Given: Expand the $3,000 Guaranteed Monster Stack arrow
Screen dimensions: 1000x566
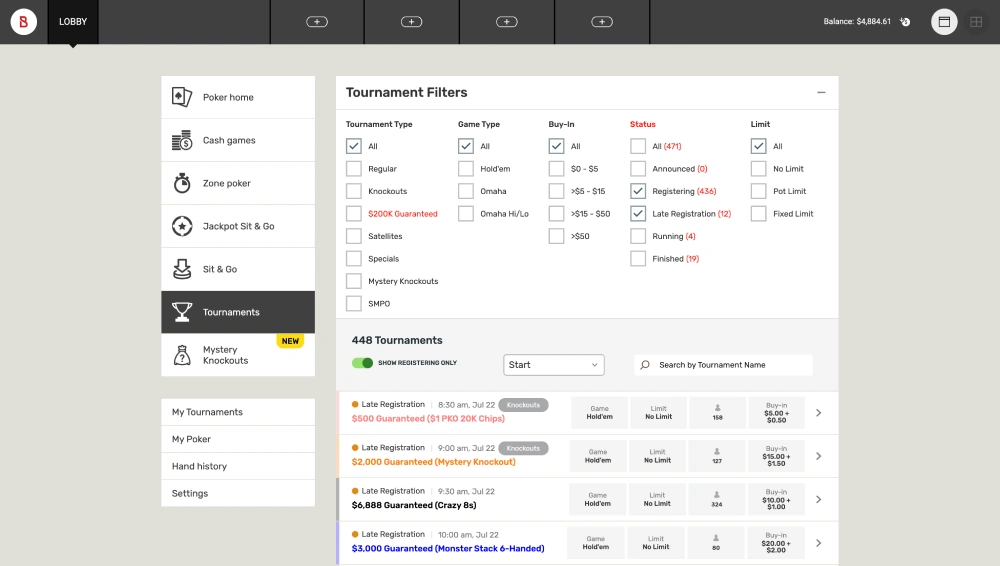Looking at the screenshot, I should point(818,543).
